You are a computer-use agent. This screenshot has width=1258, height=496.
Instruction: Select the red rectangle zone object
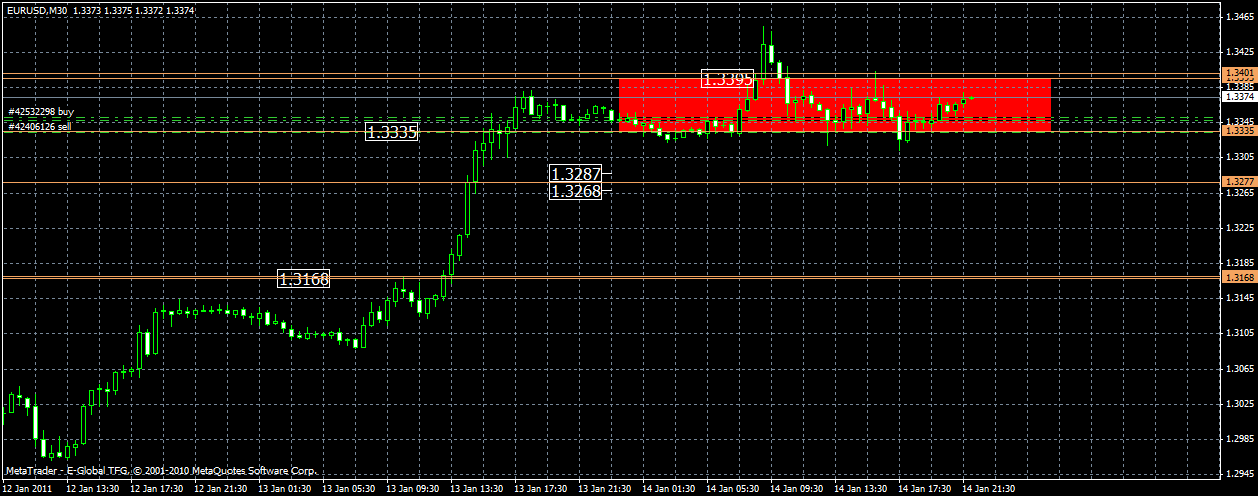click(x=835, y=105)
